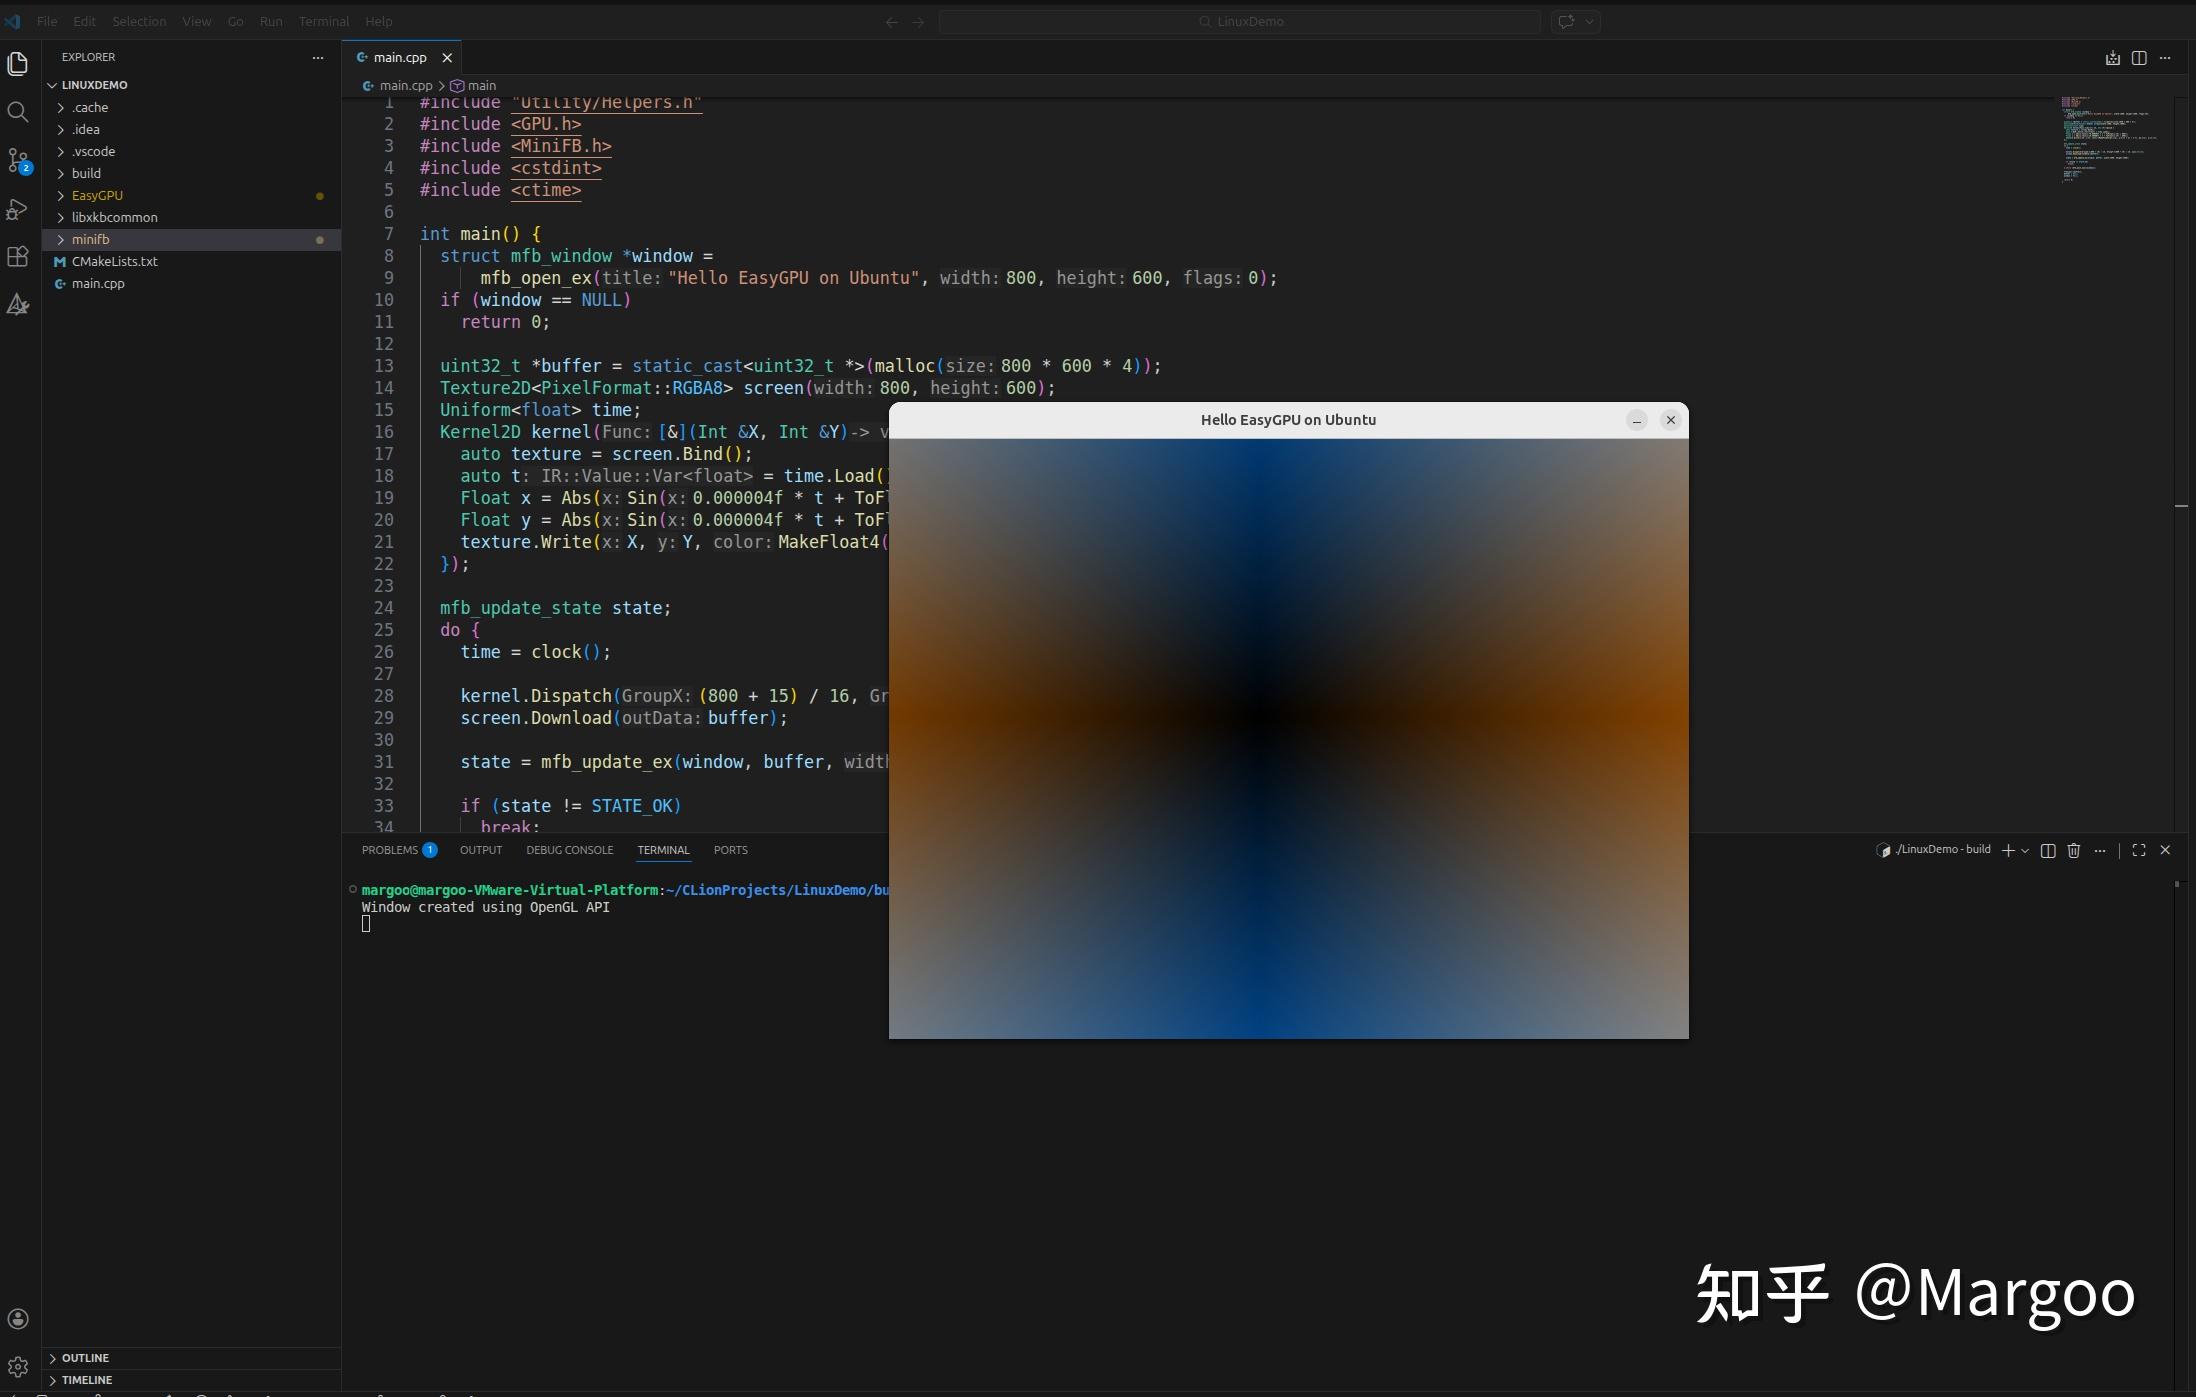Open terminal panel more actions ellipsis
Image resolution: width=2196 pixels, height=1397 pixels.
[2100, 850]
